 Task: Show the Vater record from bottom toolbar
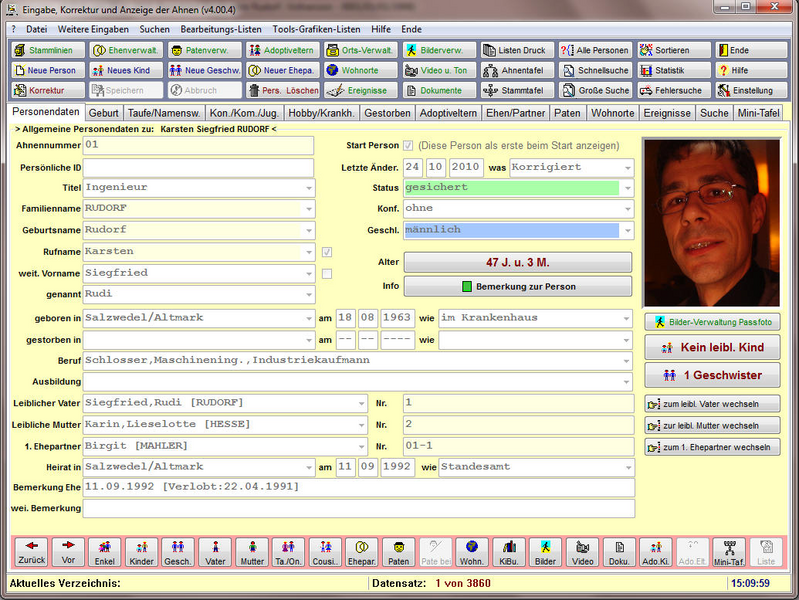point(215,553)
